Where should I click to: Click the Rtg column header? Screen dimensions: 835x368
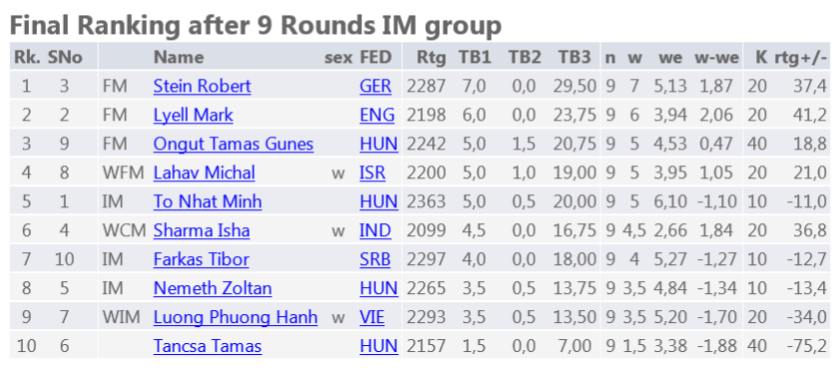click(431, 58)
